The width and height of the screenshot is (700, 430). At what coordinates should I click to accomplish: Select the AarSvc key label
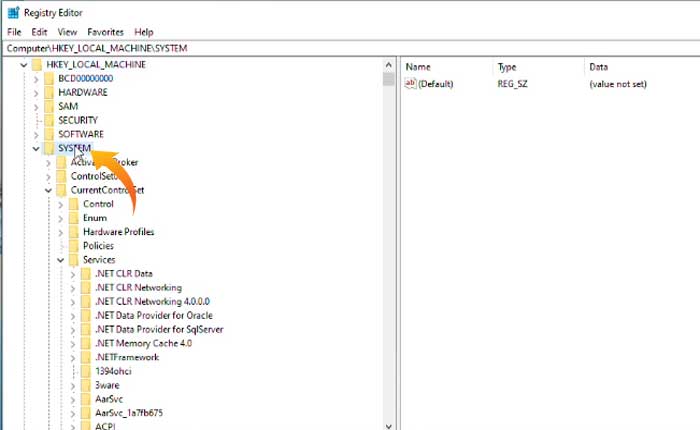tap(109, 399)
